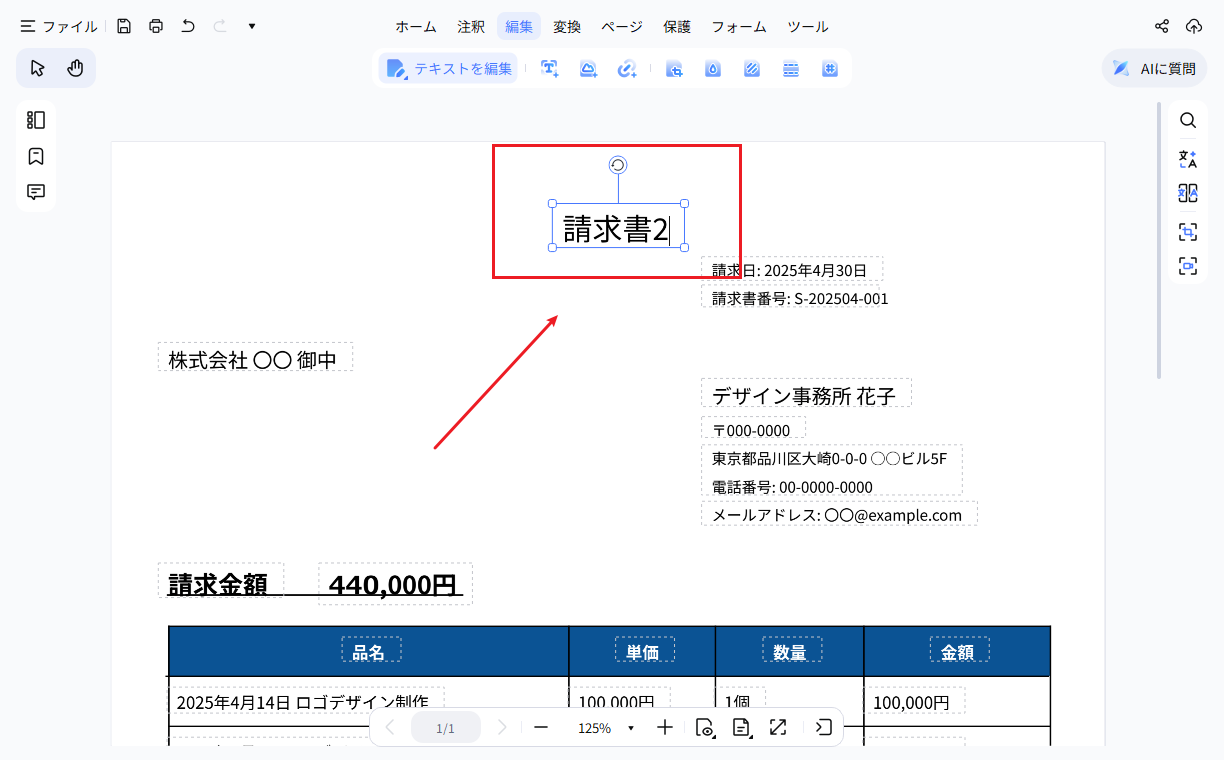
Task: Choose the hand pan tool
Action: (x=75, y=68)
